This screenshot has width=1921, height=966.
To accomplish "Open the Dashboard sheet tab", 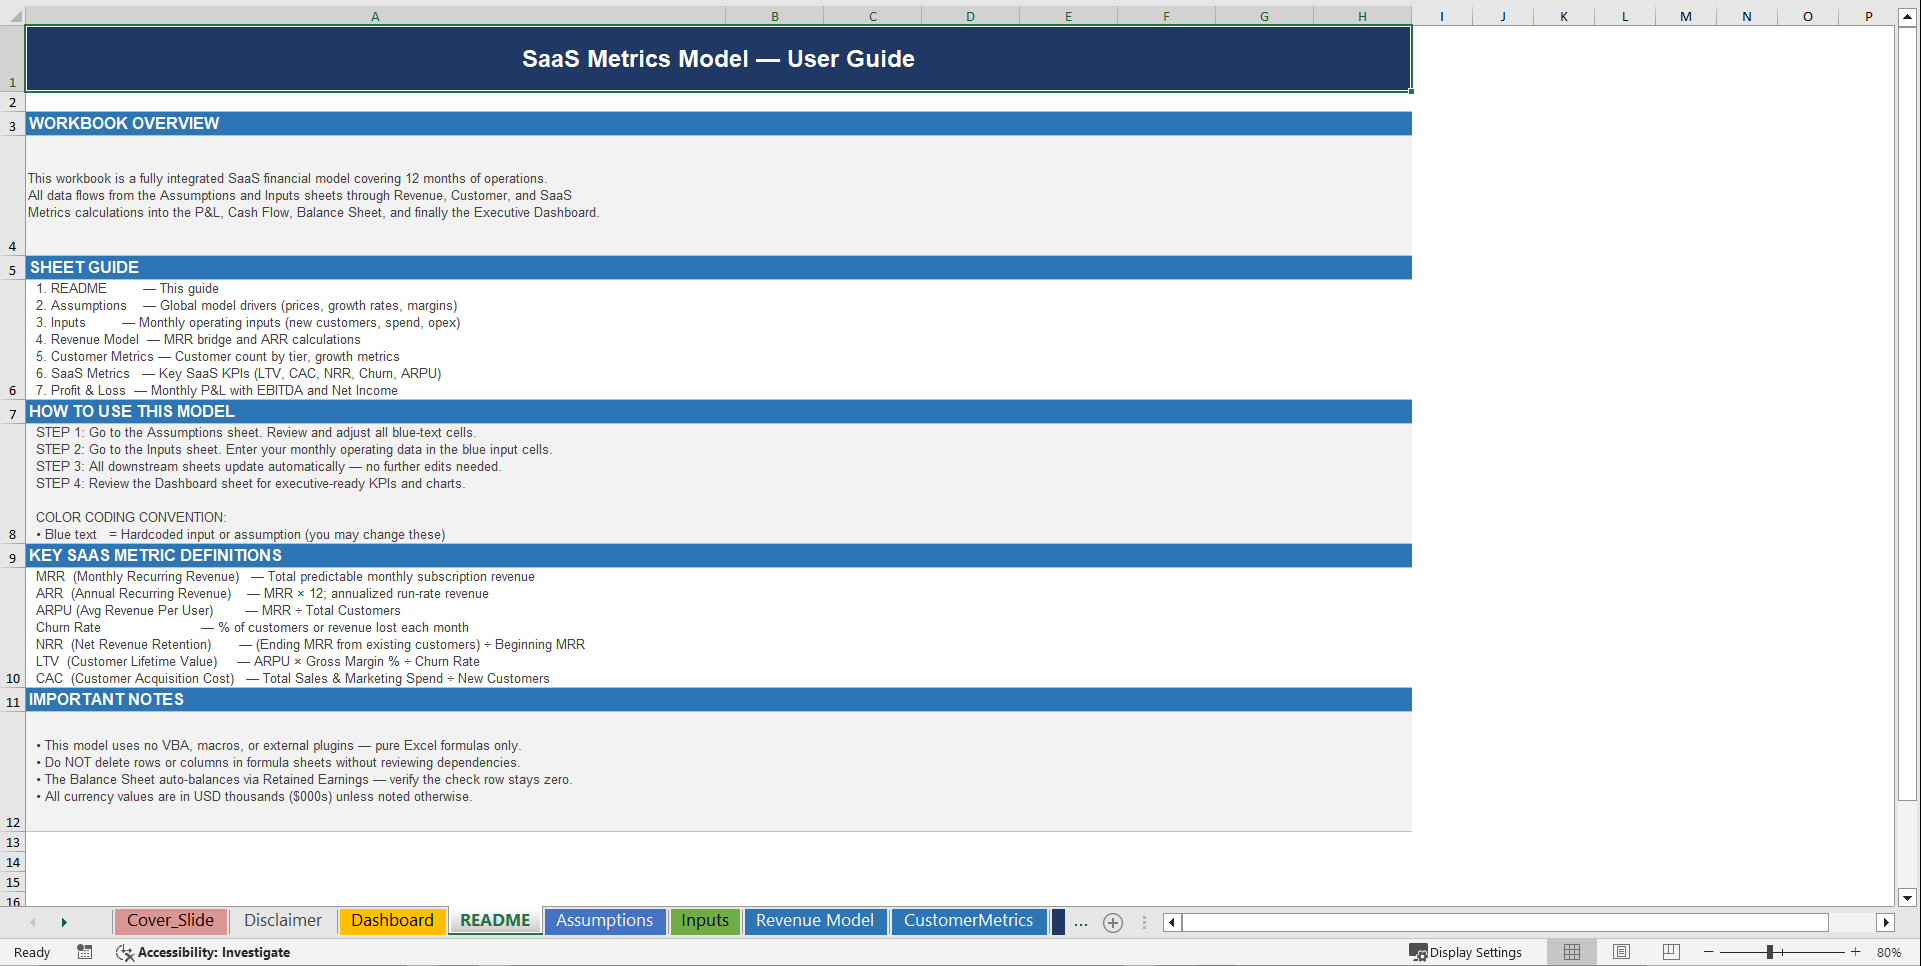I will pyautogui.click(x=392, y=920).
